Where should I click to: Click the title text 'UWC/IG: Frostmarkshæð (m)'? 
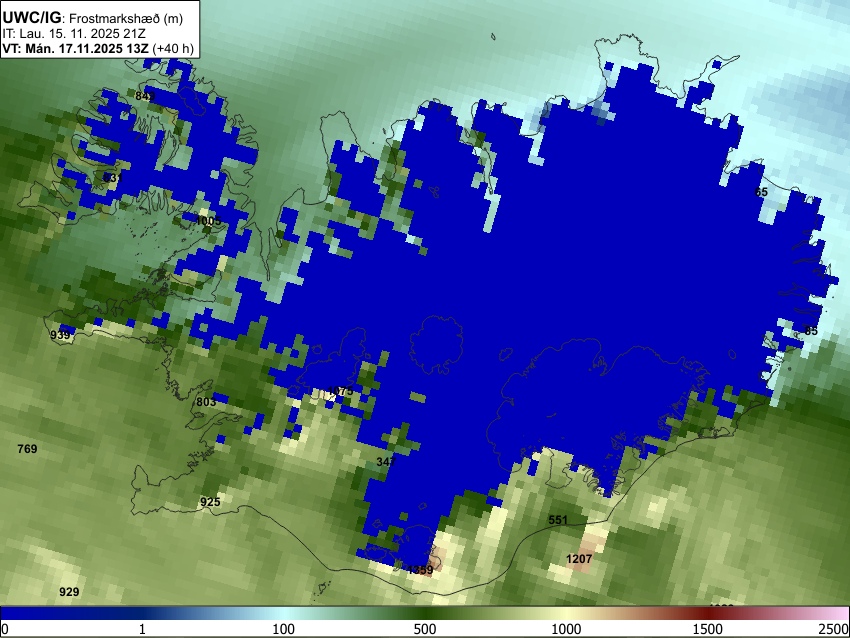tap(93, 18)
